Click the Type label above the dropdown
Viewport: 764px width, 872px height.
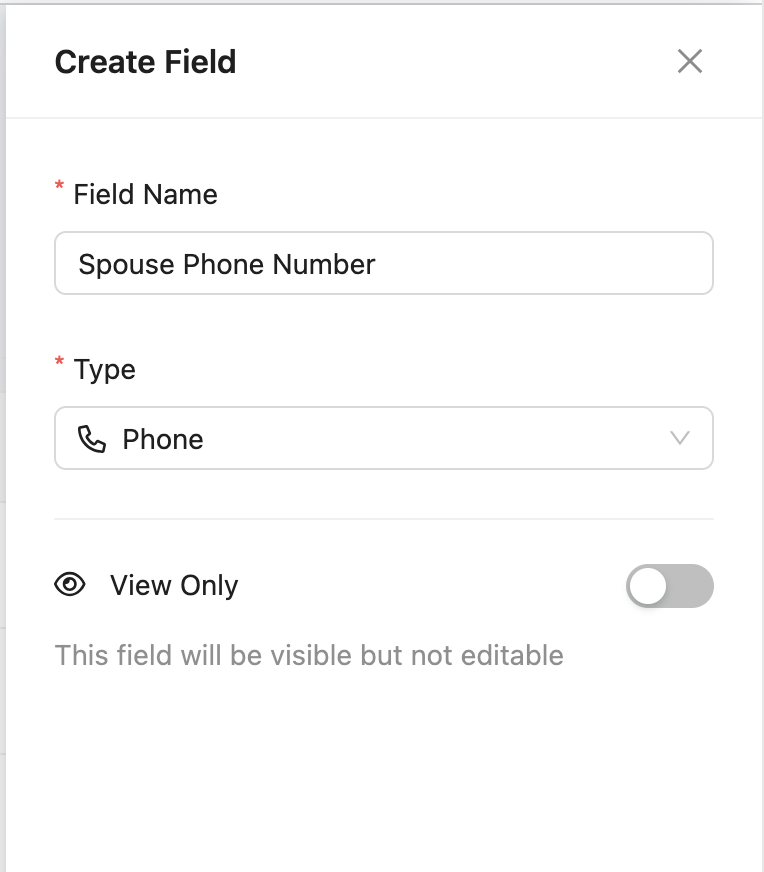104,369
